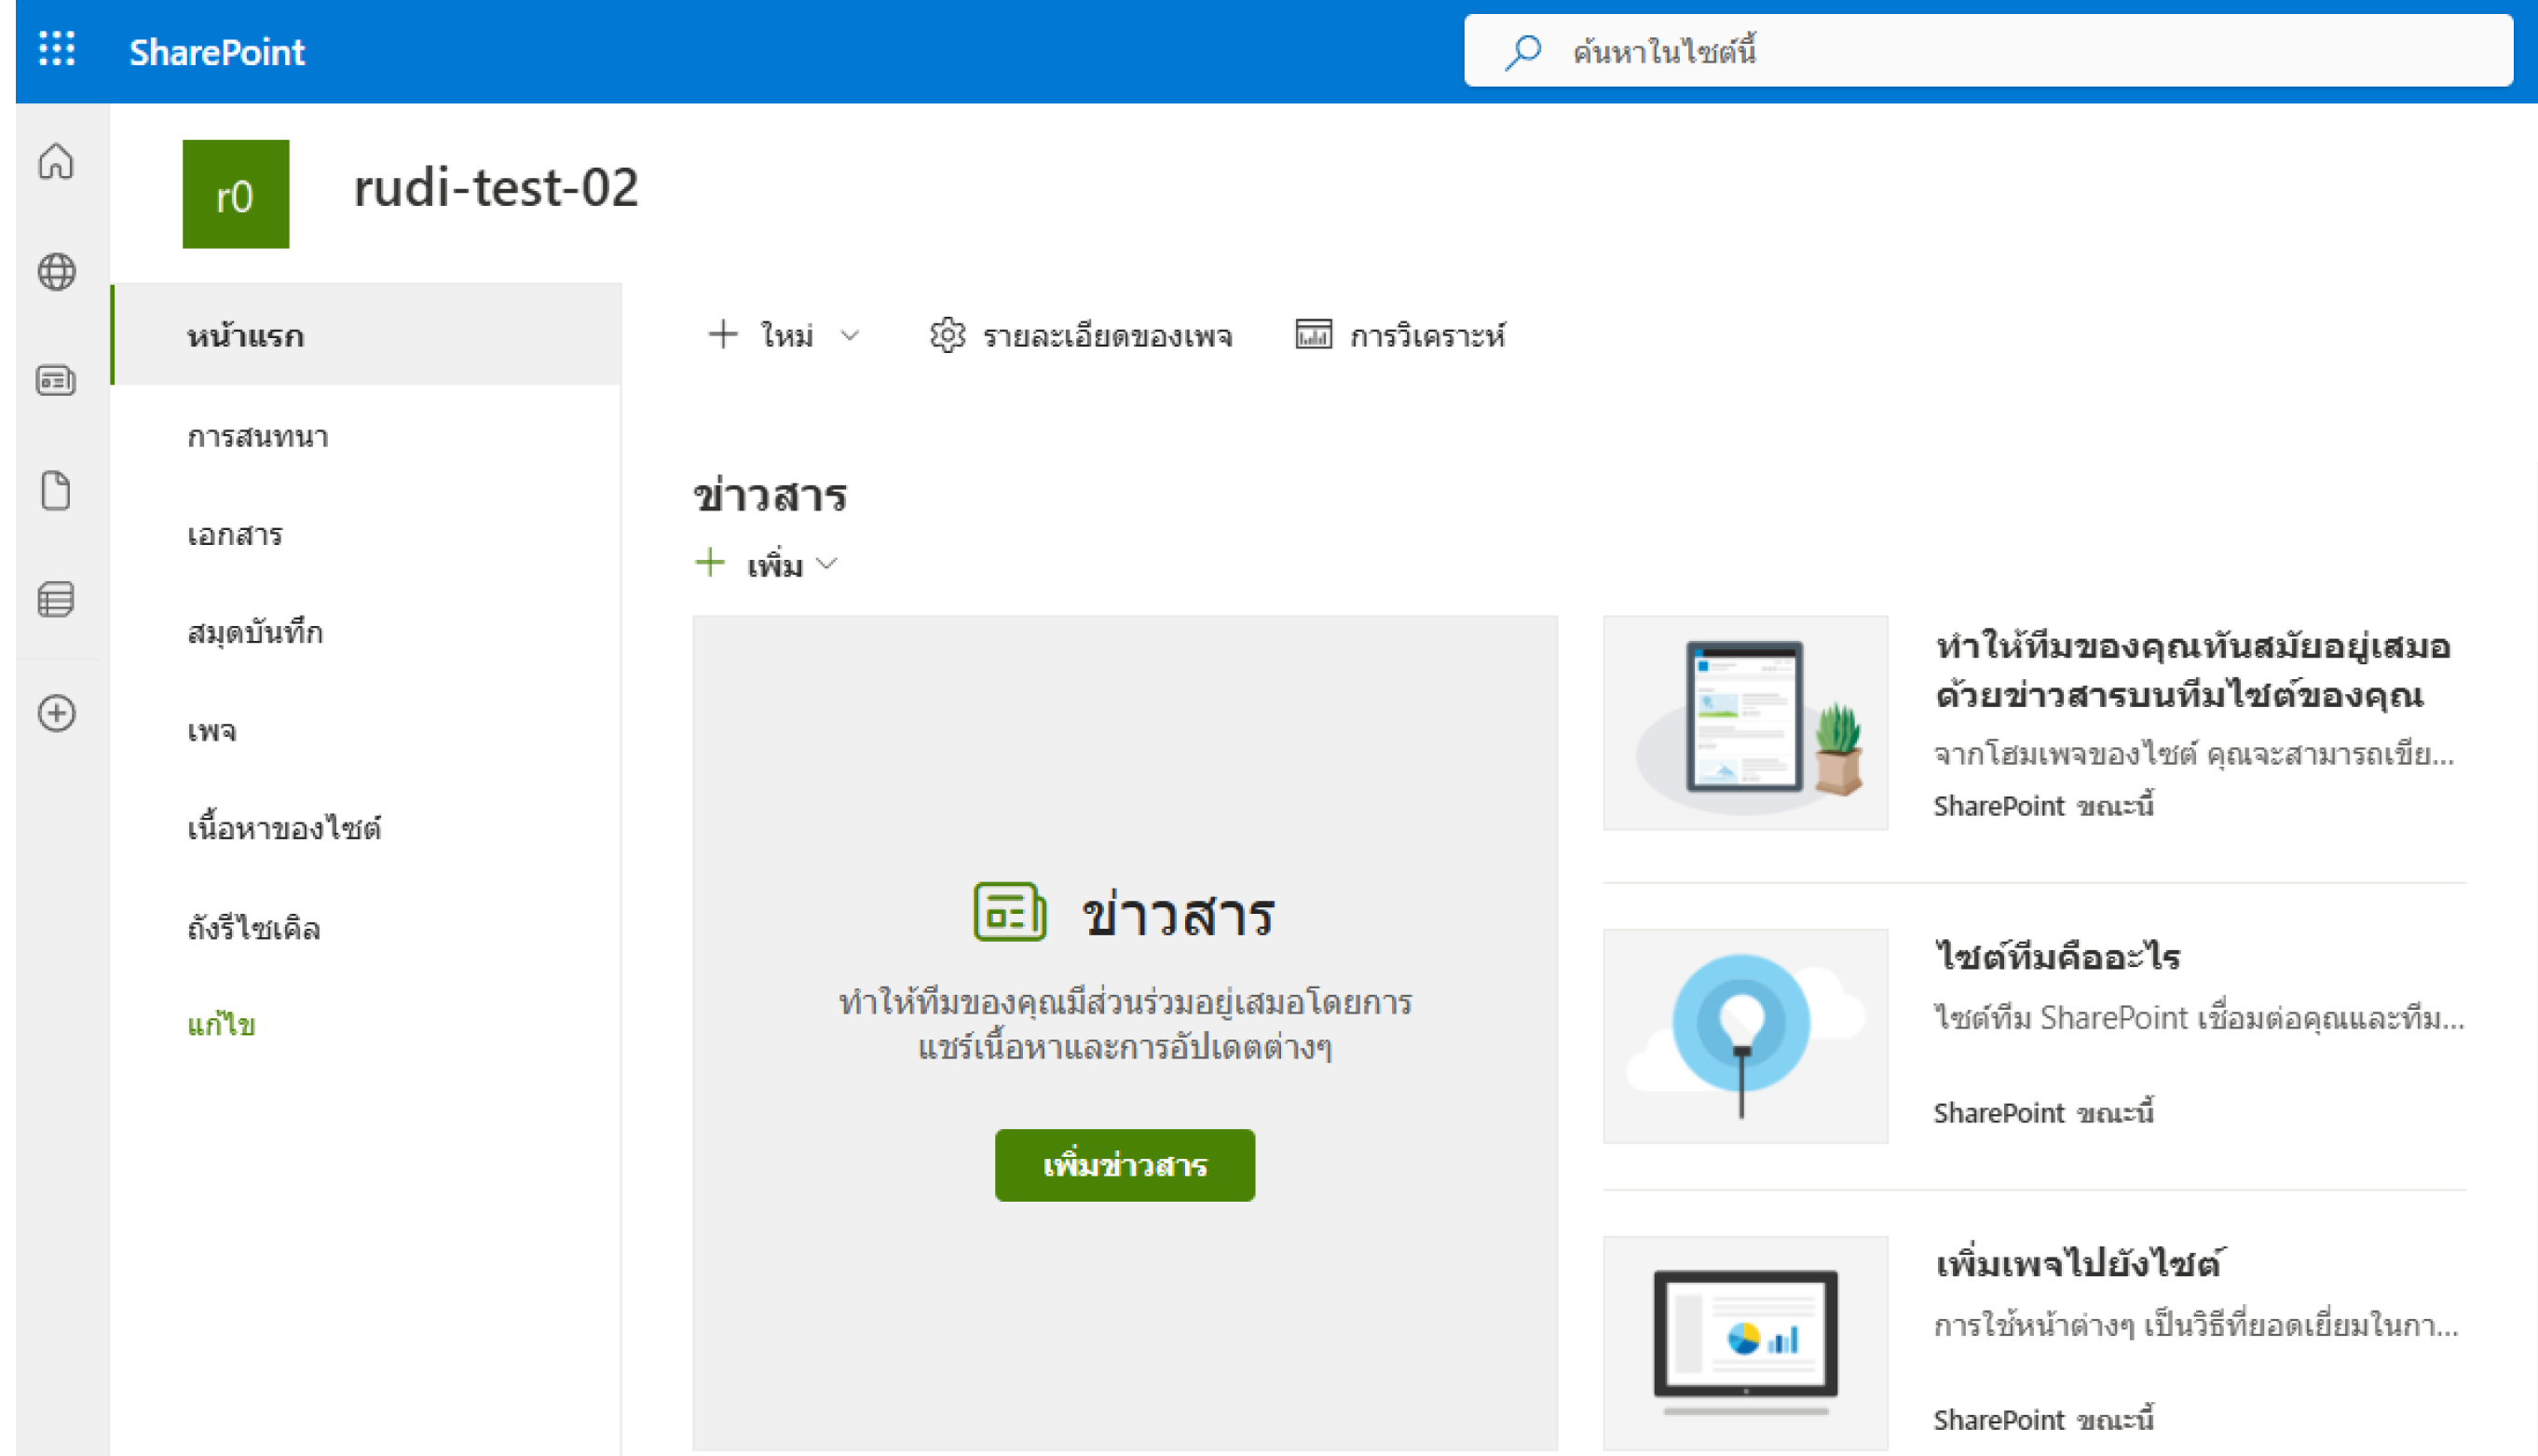Viewport: 2538px width, 1456px height.
Task: Click the SharePoint header title
Action: click(x=217, y=52)
